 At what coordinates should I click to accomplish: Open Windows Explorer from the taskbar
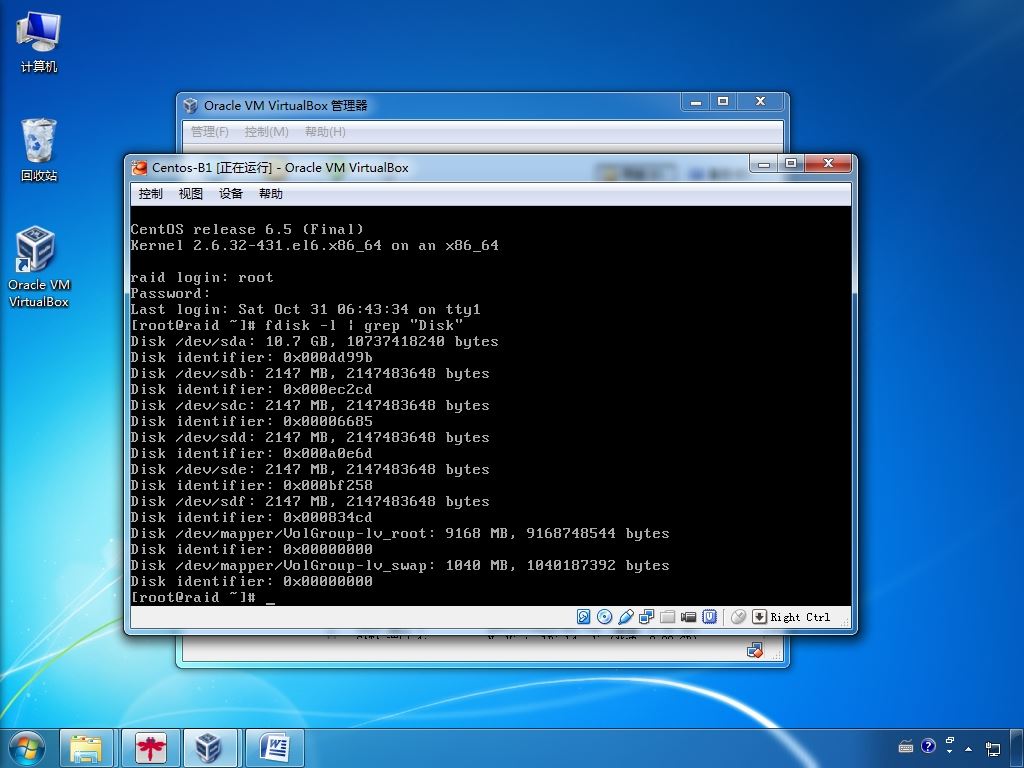pos(86,748)
